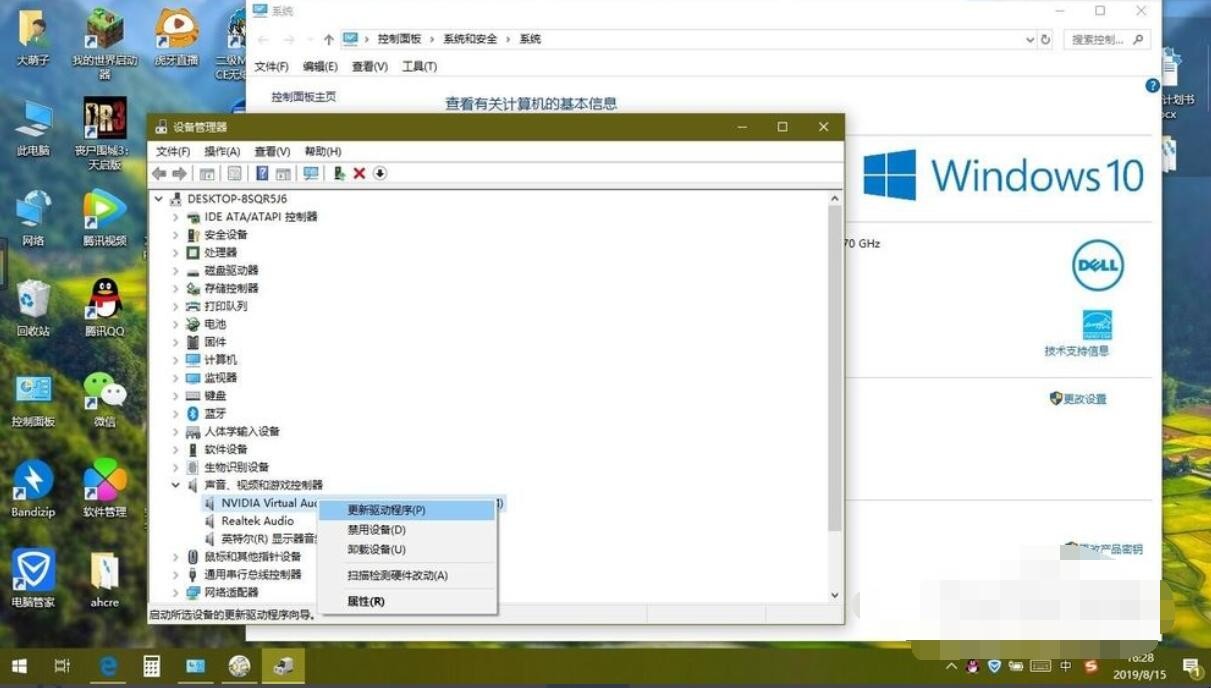Collapse the DESKTOP-8SQR5J6 root node
The height and width of the screenshot is (688, 1211).
pyautogui.click(x=159, y=199)
